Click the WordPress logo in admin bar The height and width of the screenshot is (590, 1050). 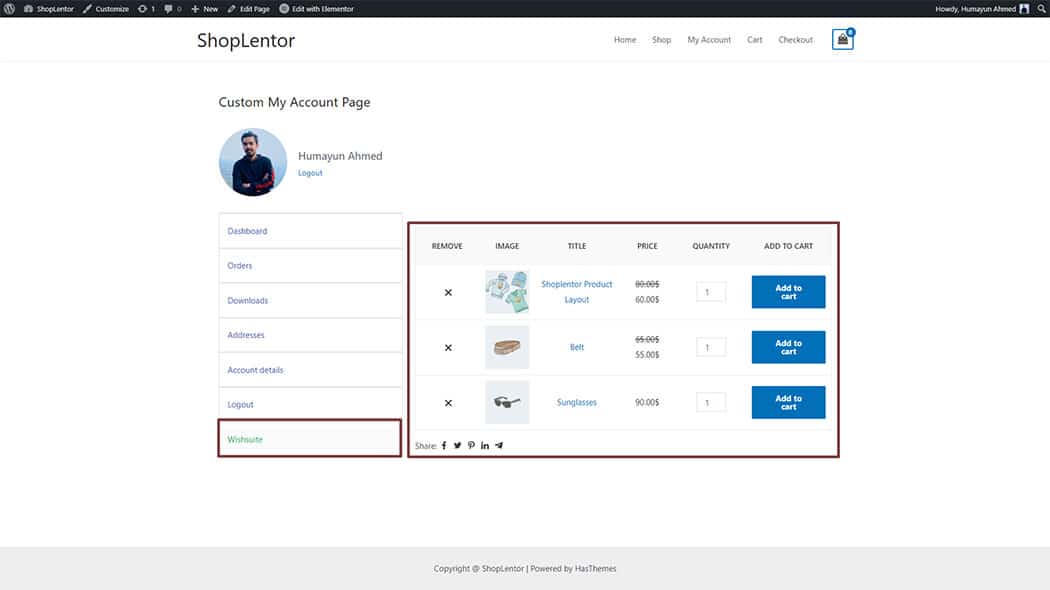tap(10, 9)
